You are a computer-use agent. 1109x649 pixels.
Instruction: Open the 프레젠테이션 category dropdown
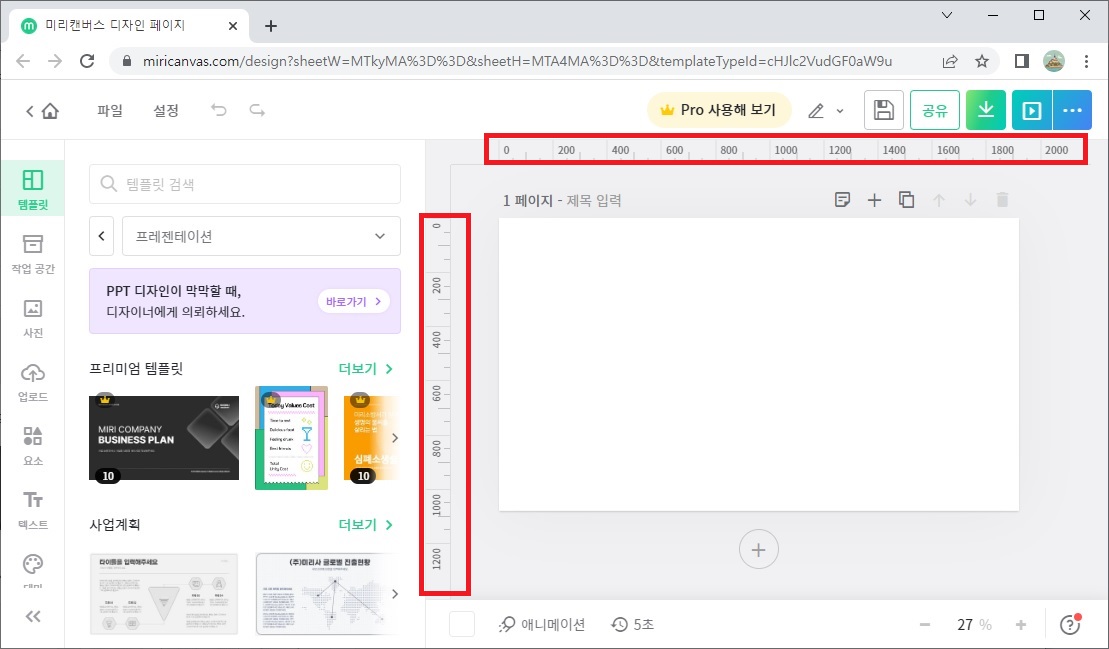(261, 236)
